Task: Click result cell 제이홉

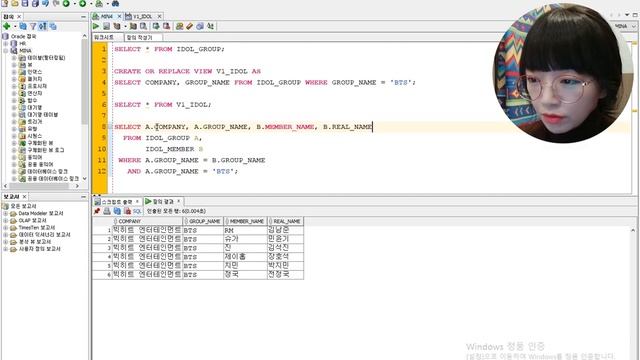Action: pyautogui.click(x=245, y=256)
